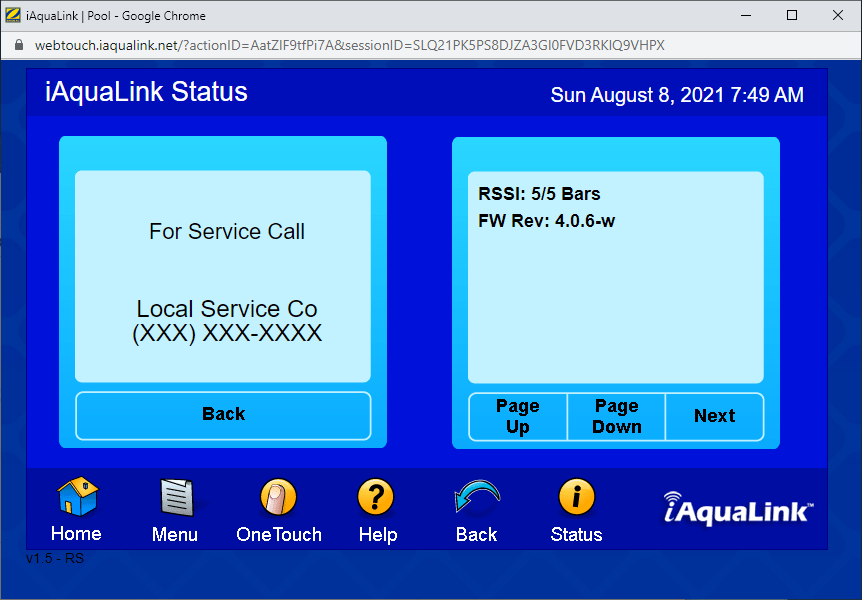The image size is (862, 600).
Task: Maximize the Chrome window
Action: (x=792, y=15)
